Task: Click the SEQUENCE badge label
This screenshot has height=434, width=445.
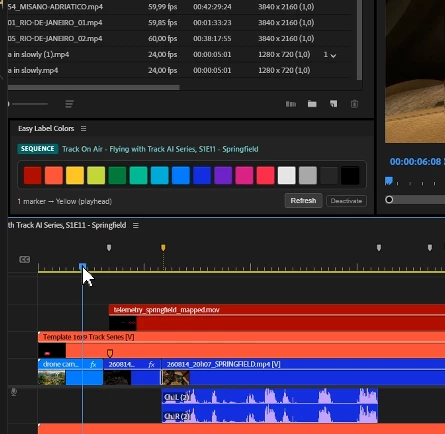Action: 38,149
